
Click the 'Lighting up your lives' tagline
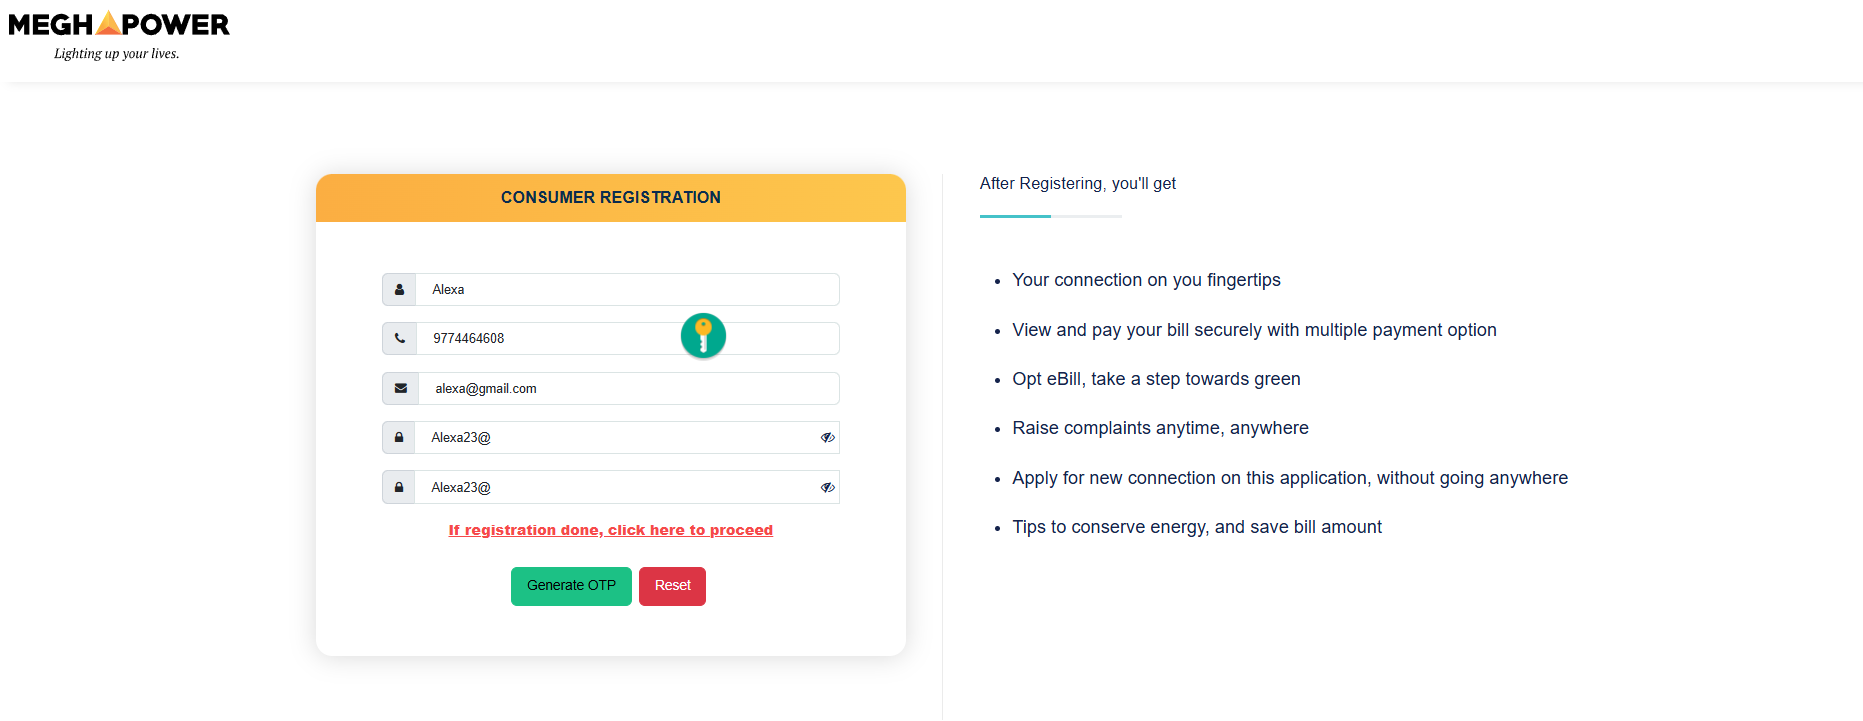point(116,54)
